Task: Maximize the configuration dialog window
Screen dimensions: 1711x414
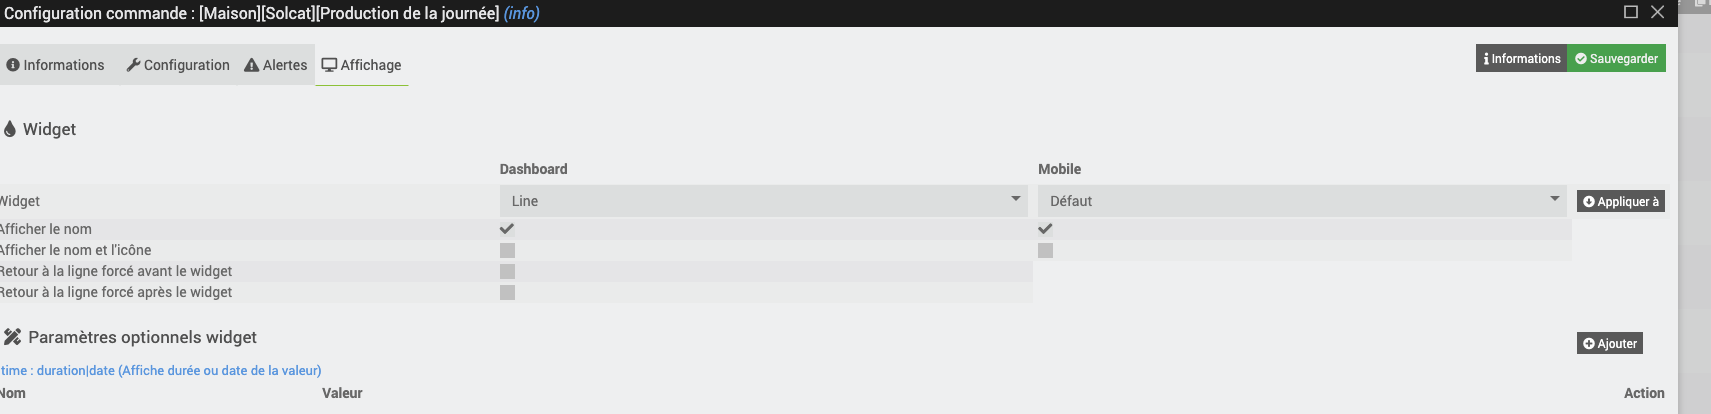Action: (1631, 12)
